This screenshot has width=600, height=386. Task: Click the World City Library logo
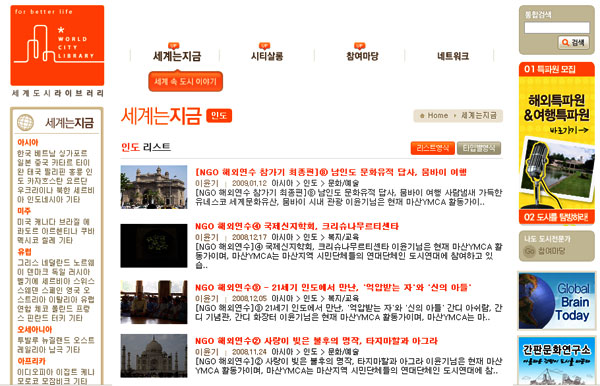[x=57, y=45]
